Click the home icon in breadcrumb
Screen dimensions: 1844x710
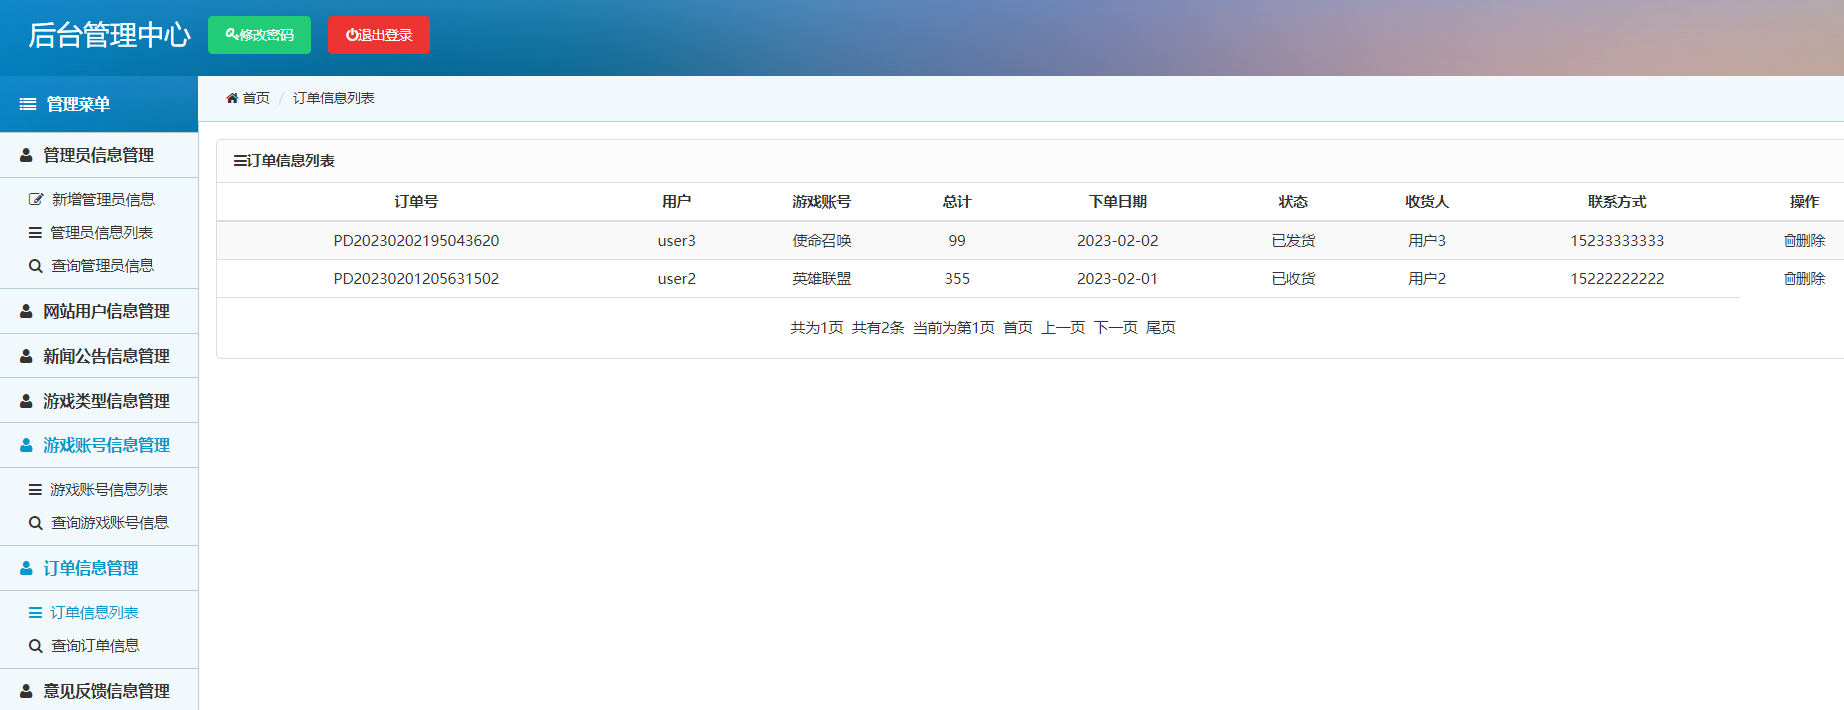click(x=232, y=98)
